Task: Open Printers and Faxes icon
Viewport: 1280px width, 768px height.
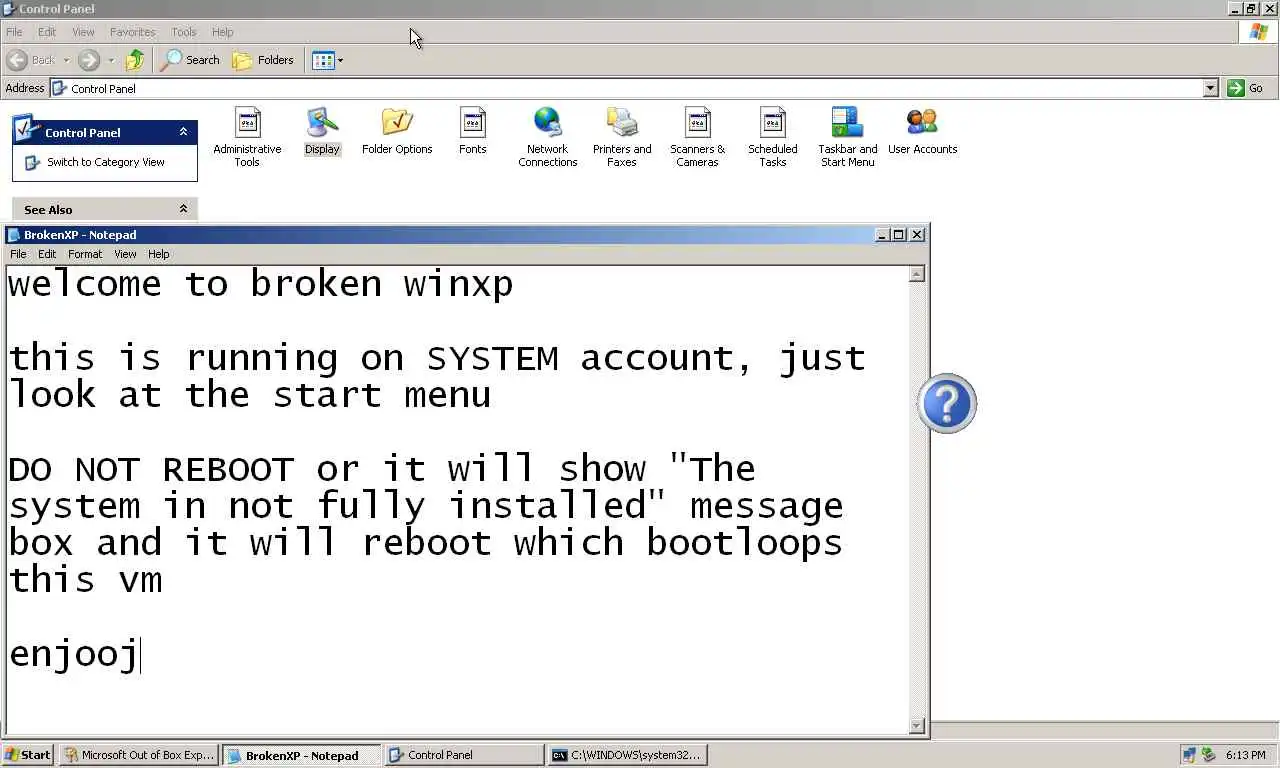Action: [x=622, y=137]
